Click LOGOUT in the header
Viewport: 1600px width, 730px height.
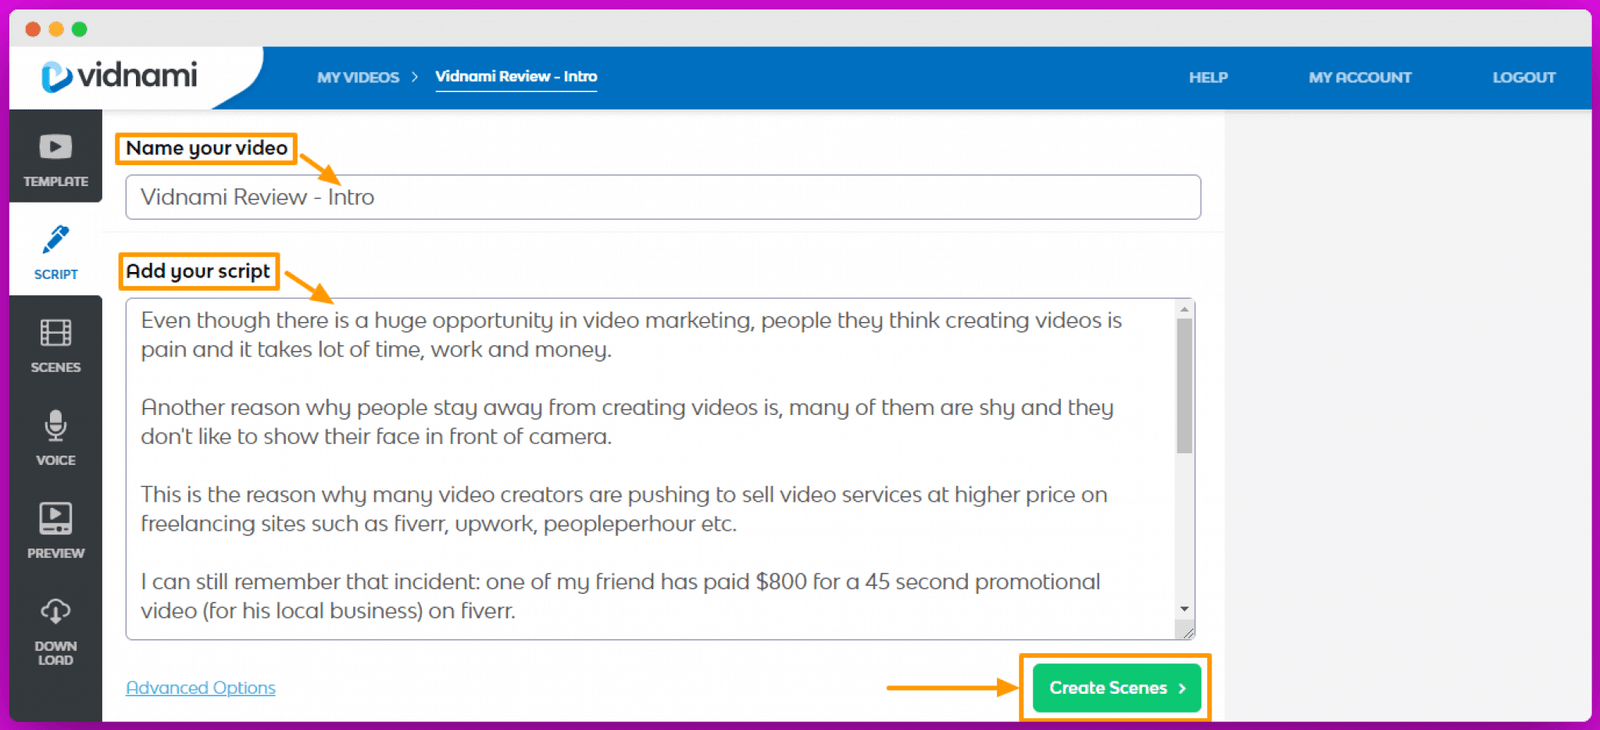(1524, 77)
